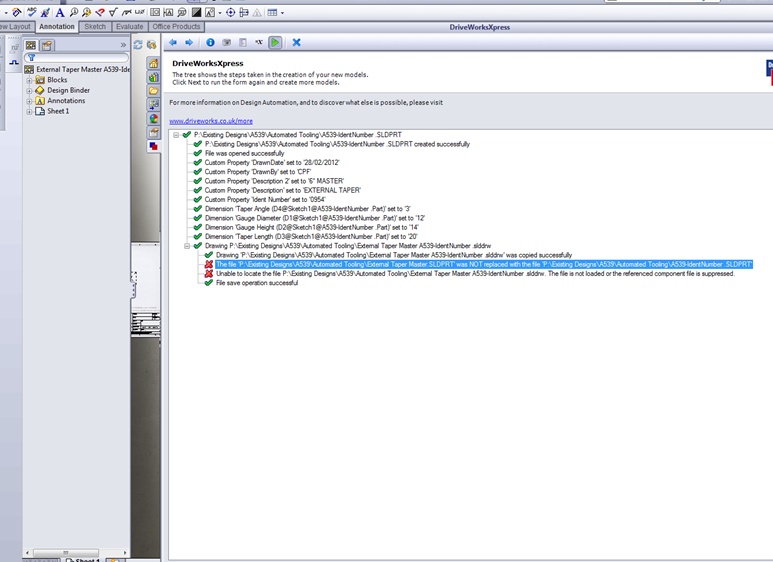The height and width of the screenshot is (562, 773).
Task: Switch to the View Layout tab
Action: [17, 27]
